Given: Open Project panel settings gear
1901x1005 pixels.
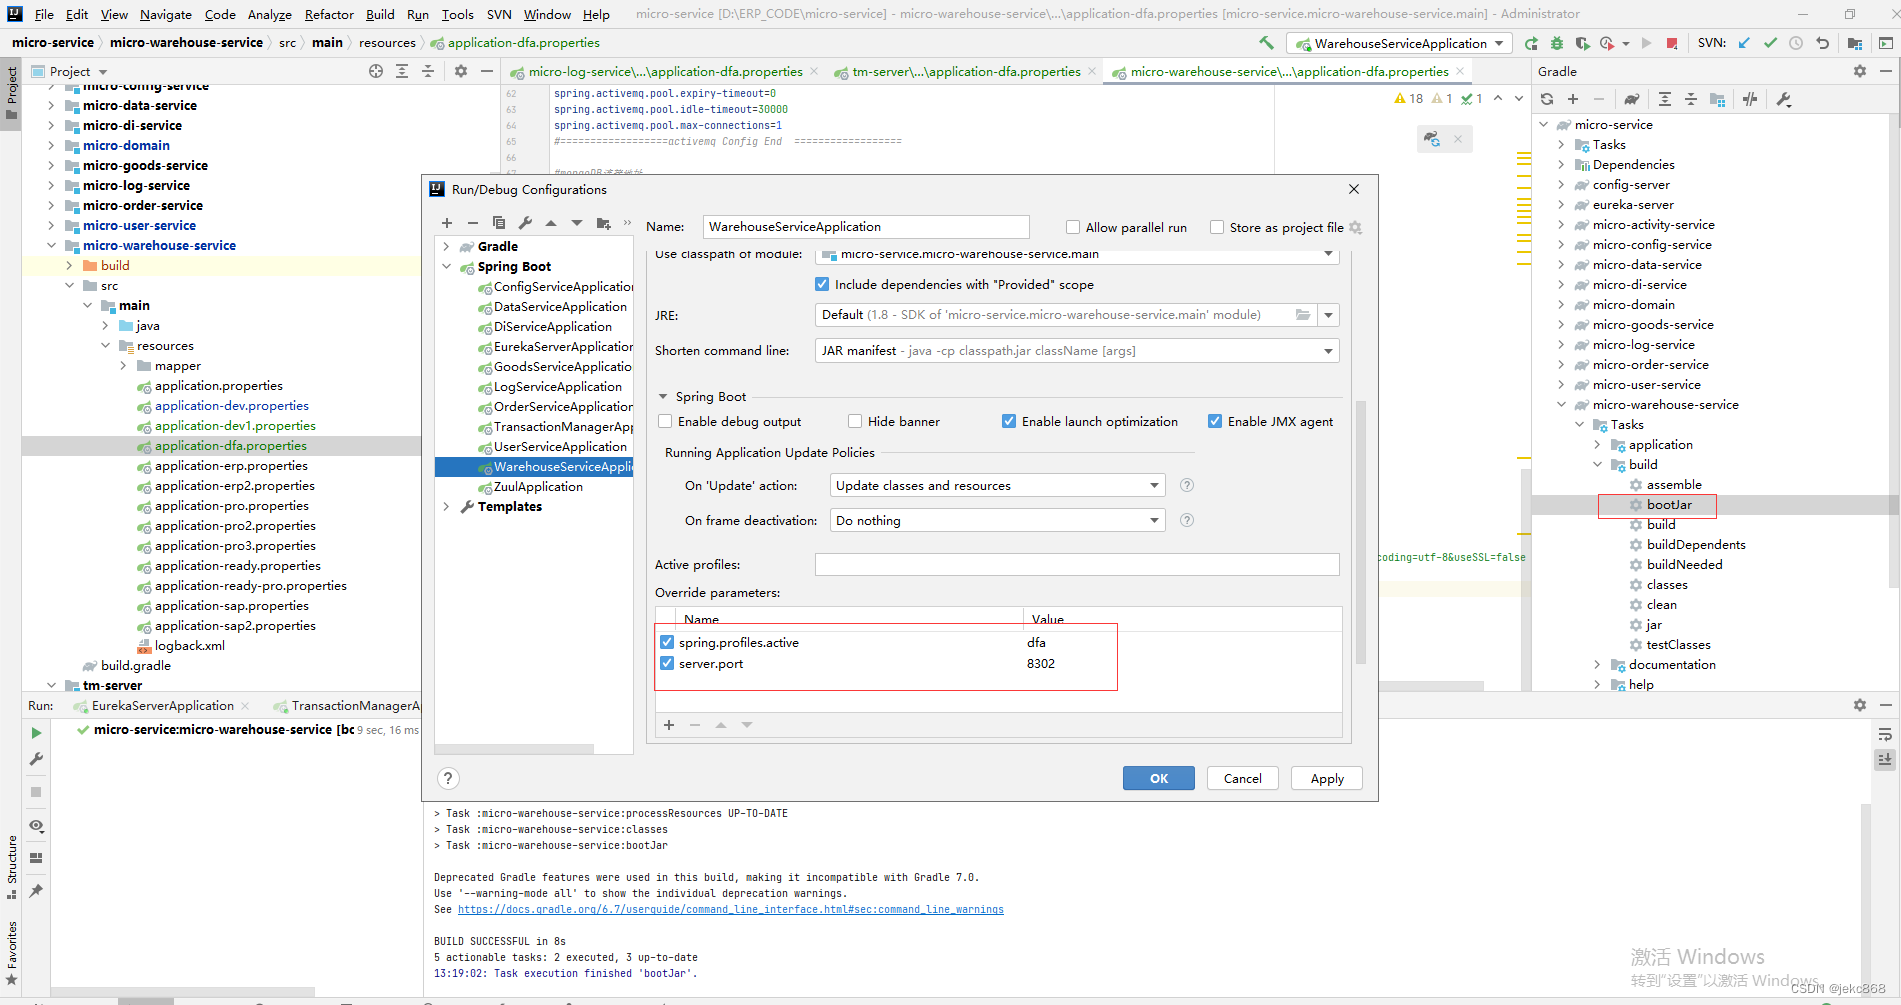Looking at the screenshot, I should (461, 71).
